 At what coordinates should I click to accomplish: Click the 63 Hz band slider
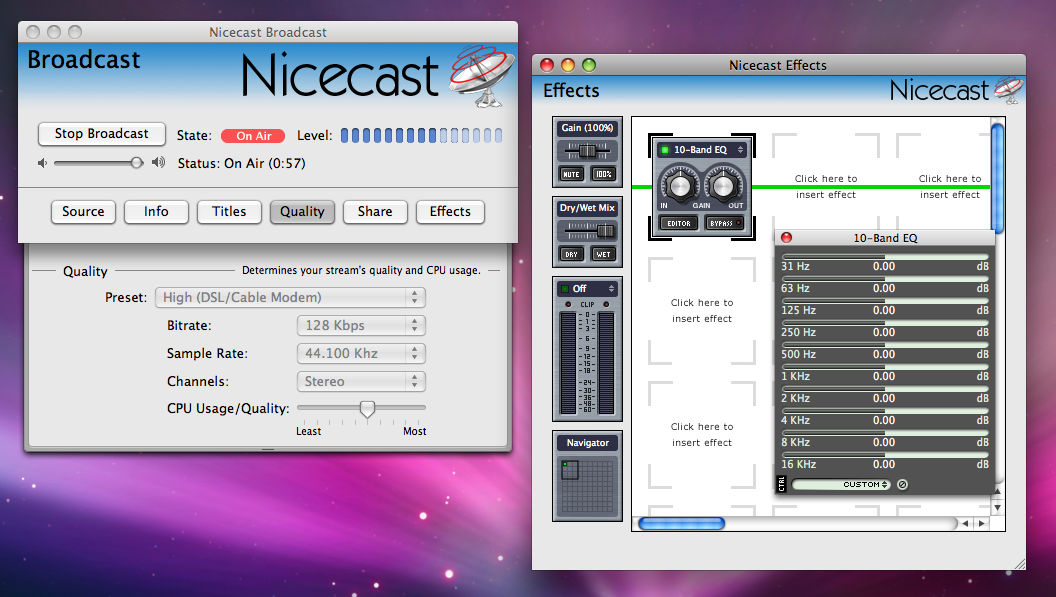[885, 279]
